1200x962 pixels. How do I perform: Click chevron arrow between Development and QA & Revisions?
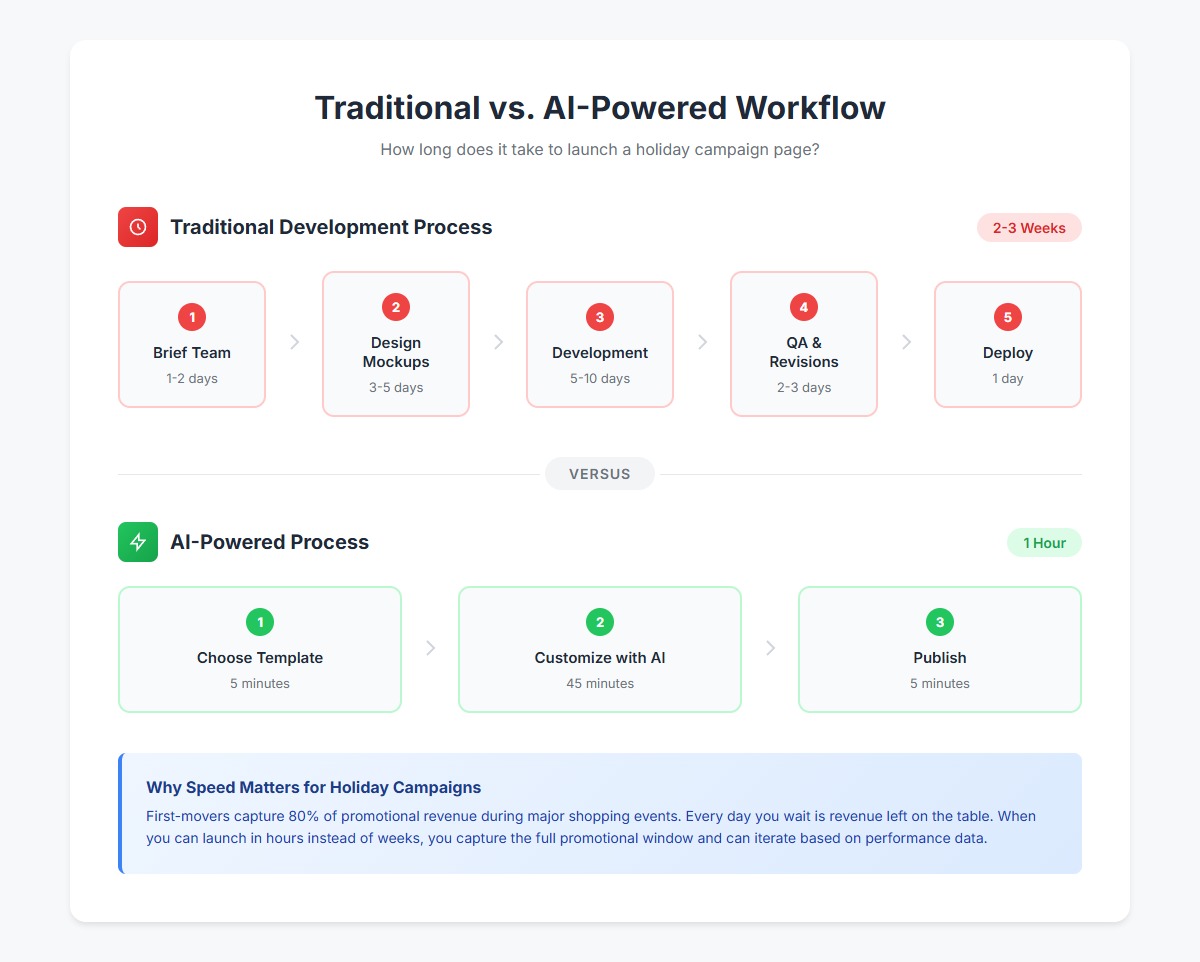(703, 342)
